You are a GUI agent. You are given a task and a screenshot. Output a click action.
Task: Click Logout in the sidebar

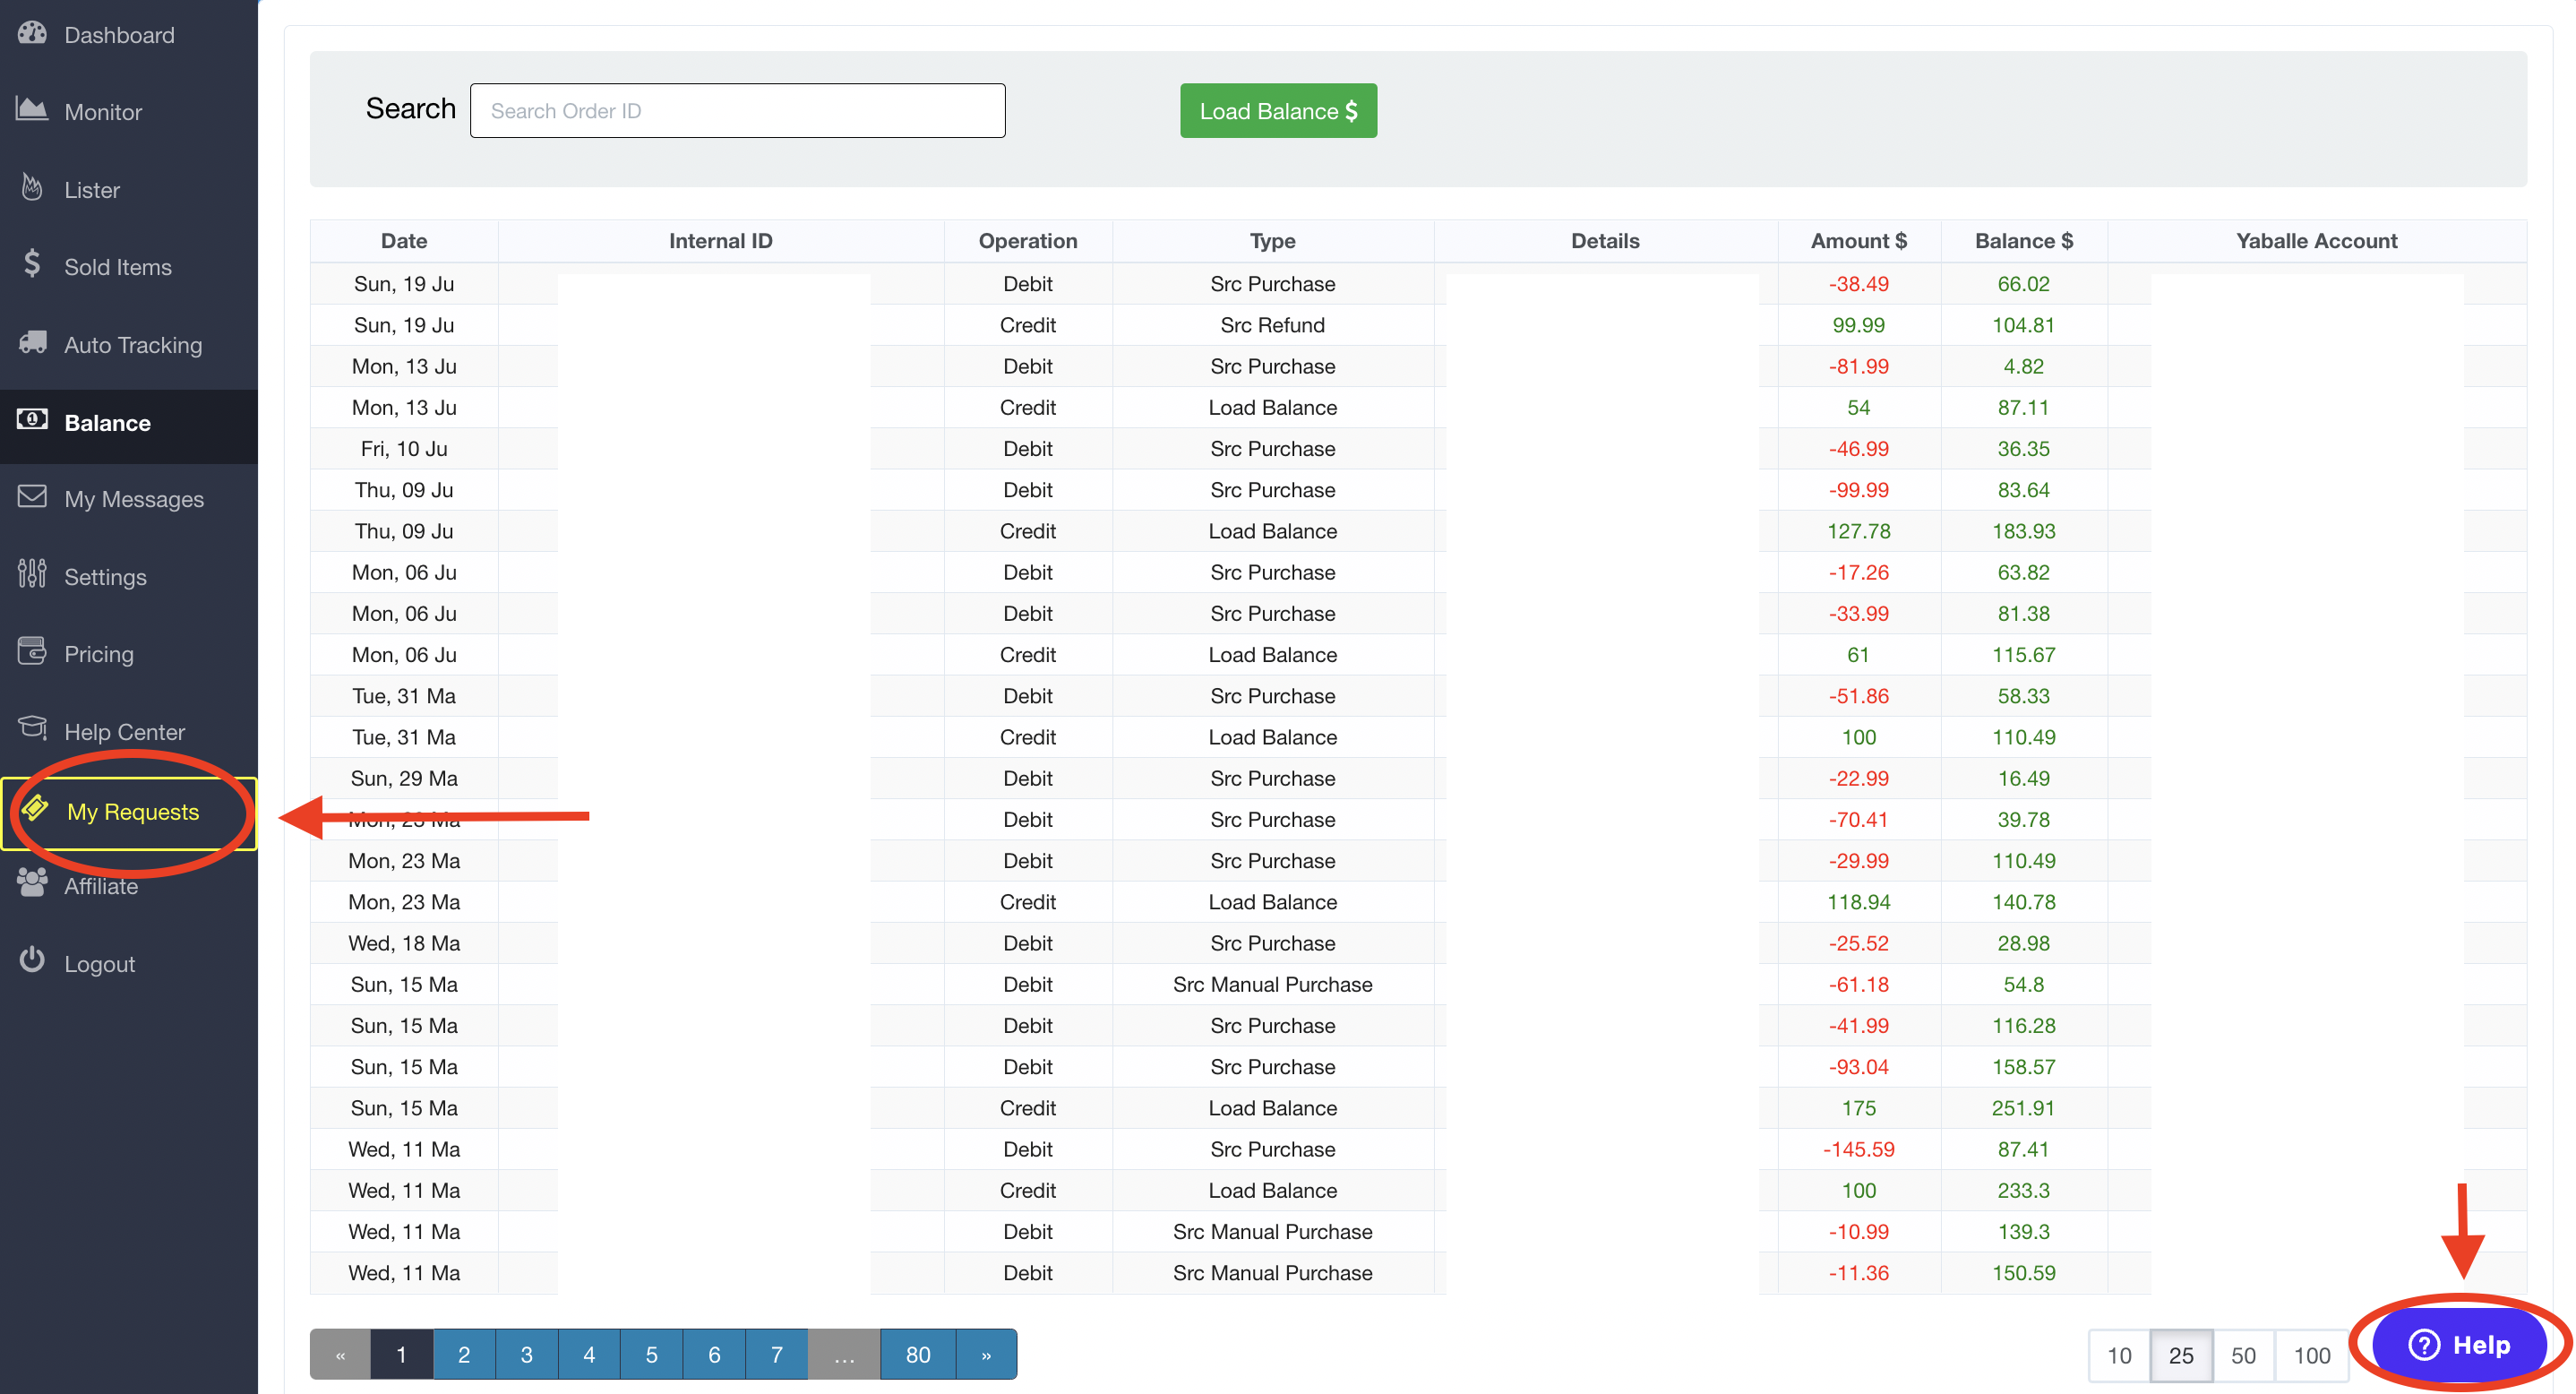(x=129, y=964)
